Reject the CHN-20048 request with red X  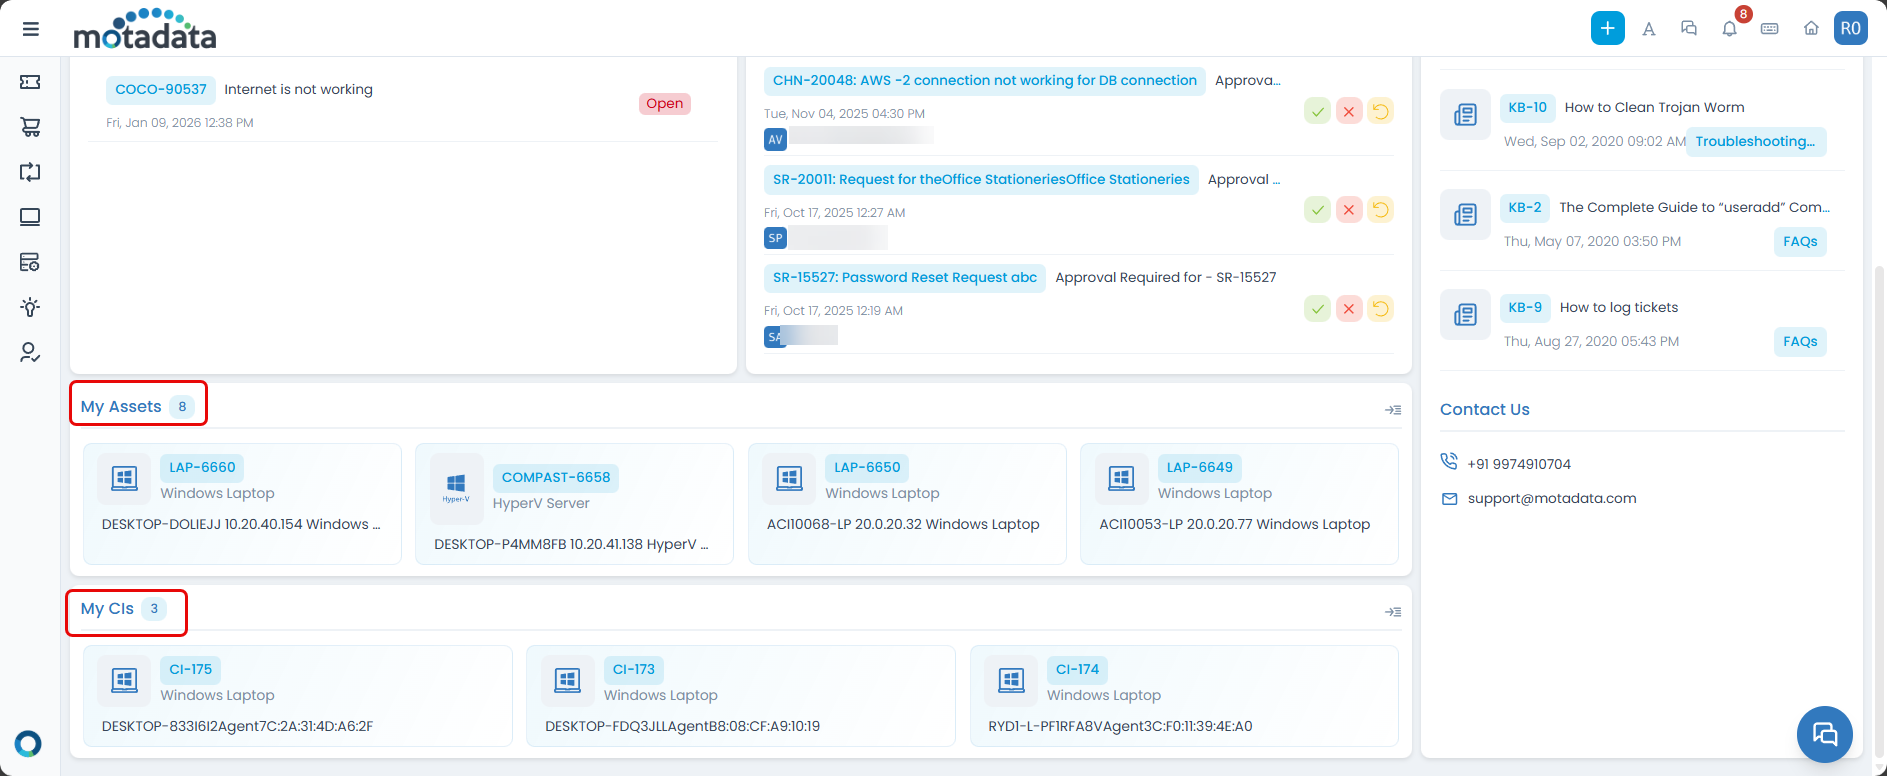pyautogui.click(x=1349, y=111)
